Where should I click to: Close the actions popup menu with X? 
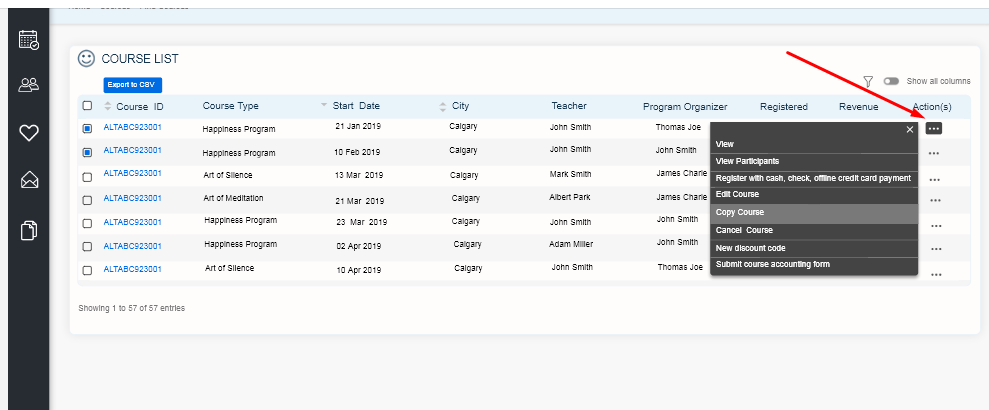pos(910,129)
